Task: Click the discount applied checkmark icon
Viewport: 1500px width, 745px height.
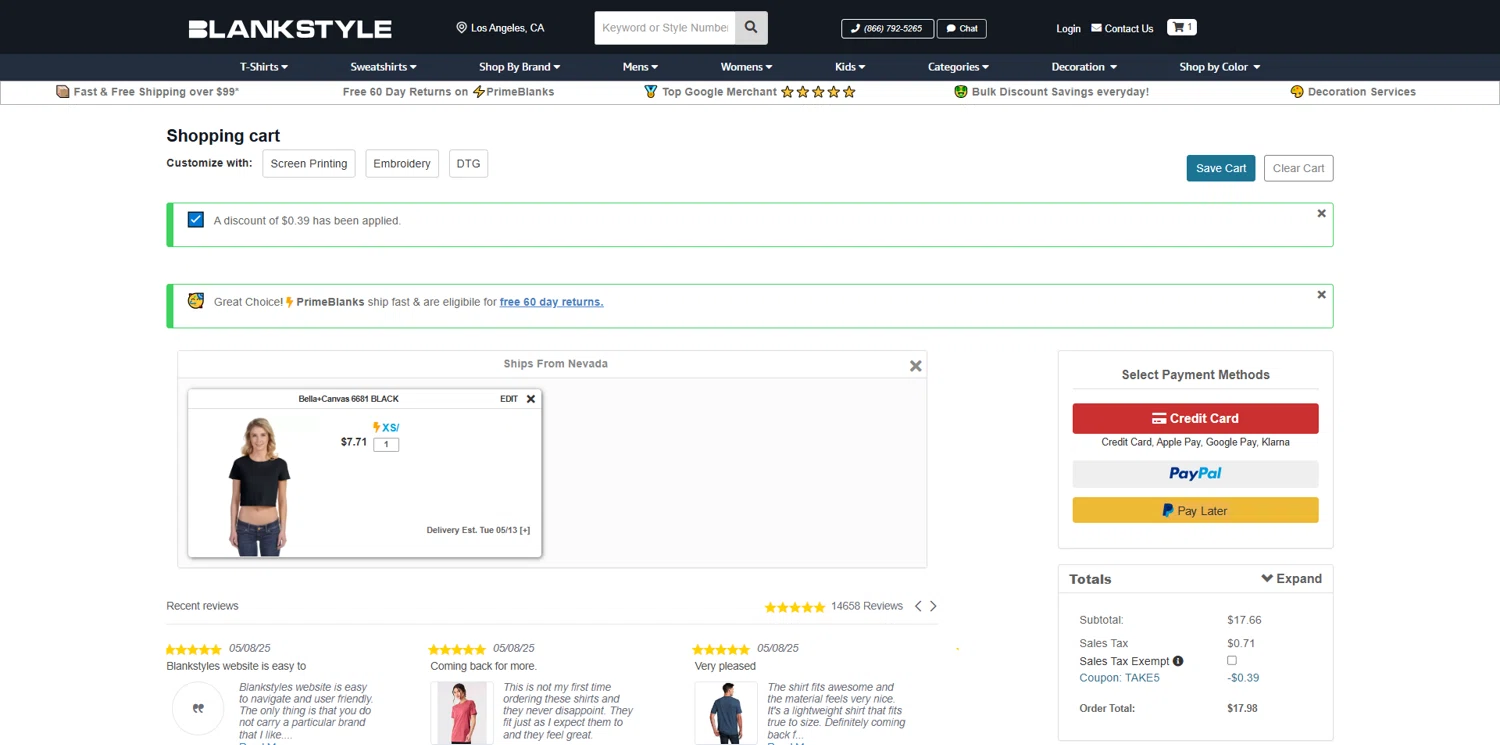Action: (196, 220)
